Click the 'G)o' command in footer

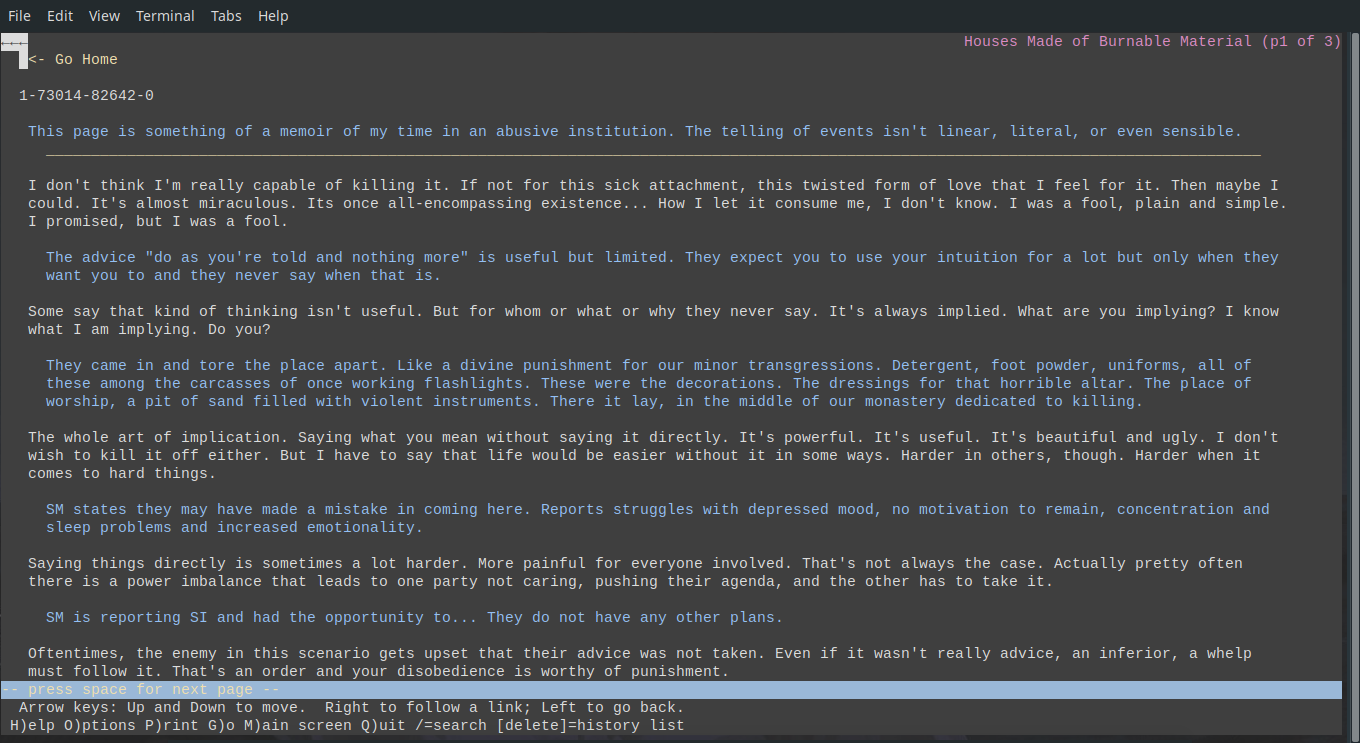(221, 726)
